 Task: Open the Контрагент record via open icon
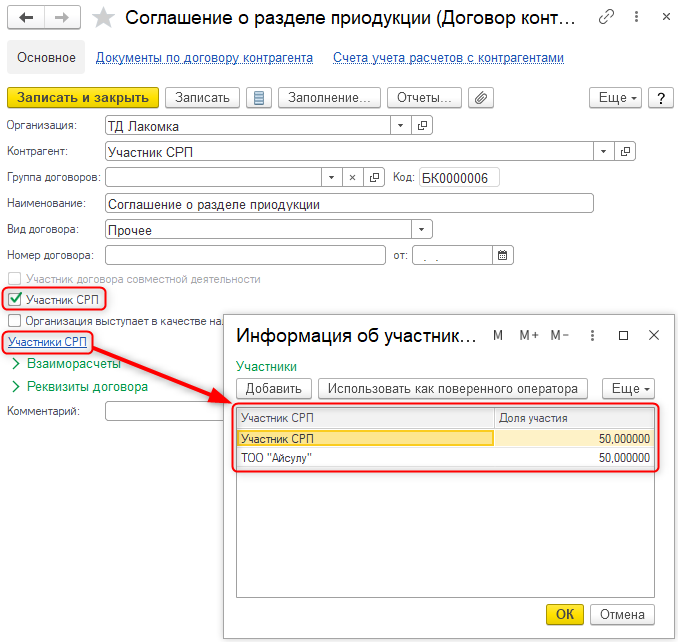pyautogui.click(x=627, y=151)
